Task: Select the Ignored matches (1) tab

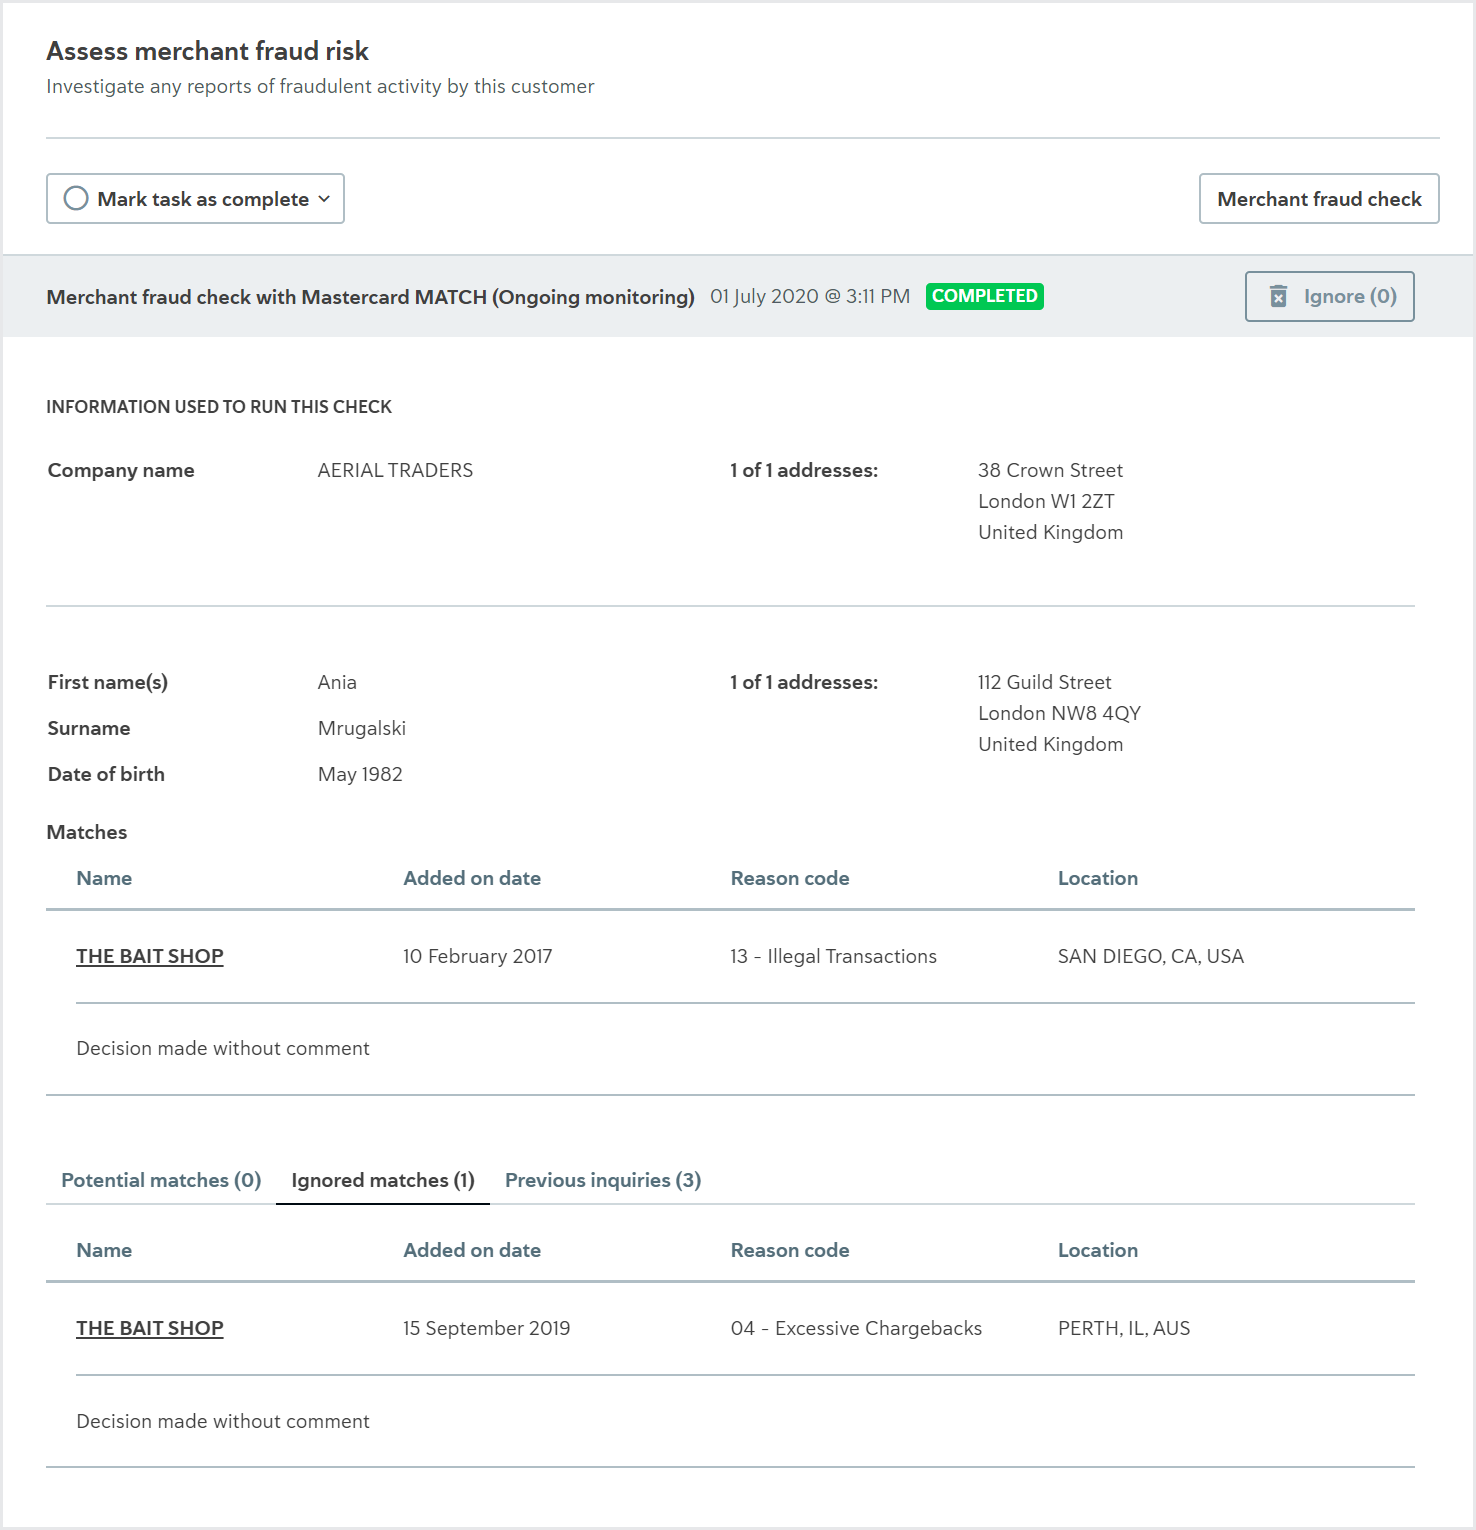Action: 383,1180
